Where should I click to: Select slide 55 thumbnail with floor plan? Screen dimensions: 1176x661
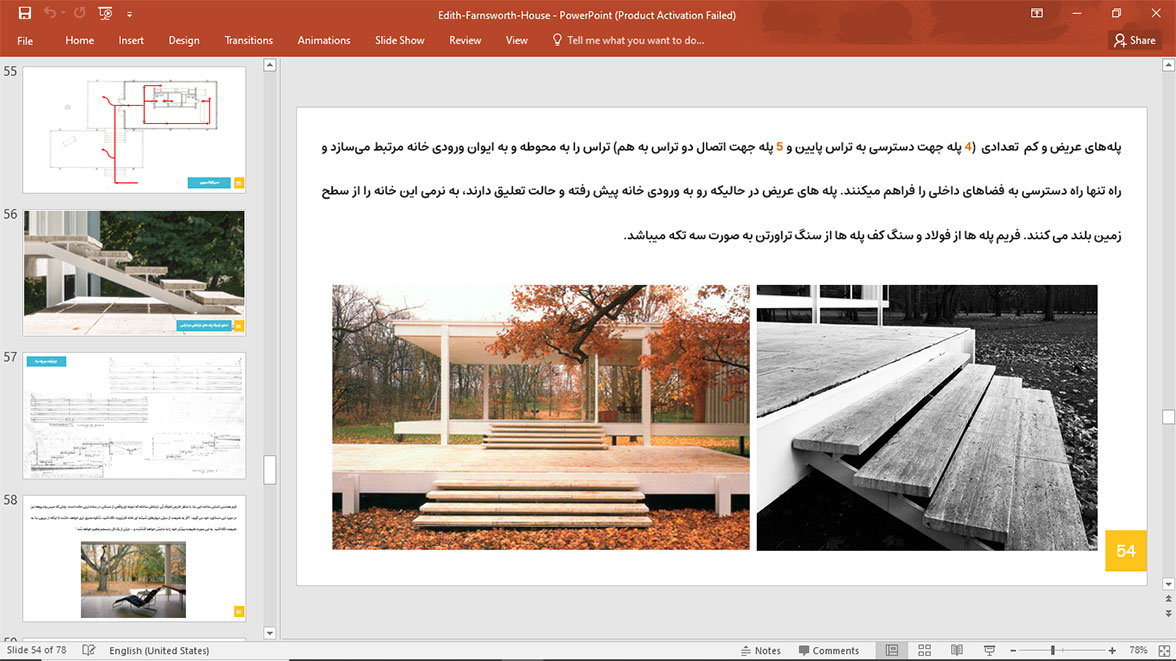point(134,130)
